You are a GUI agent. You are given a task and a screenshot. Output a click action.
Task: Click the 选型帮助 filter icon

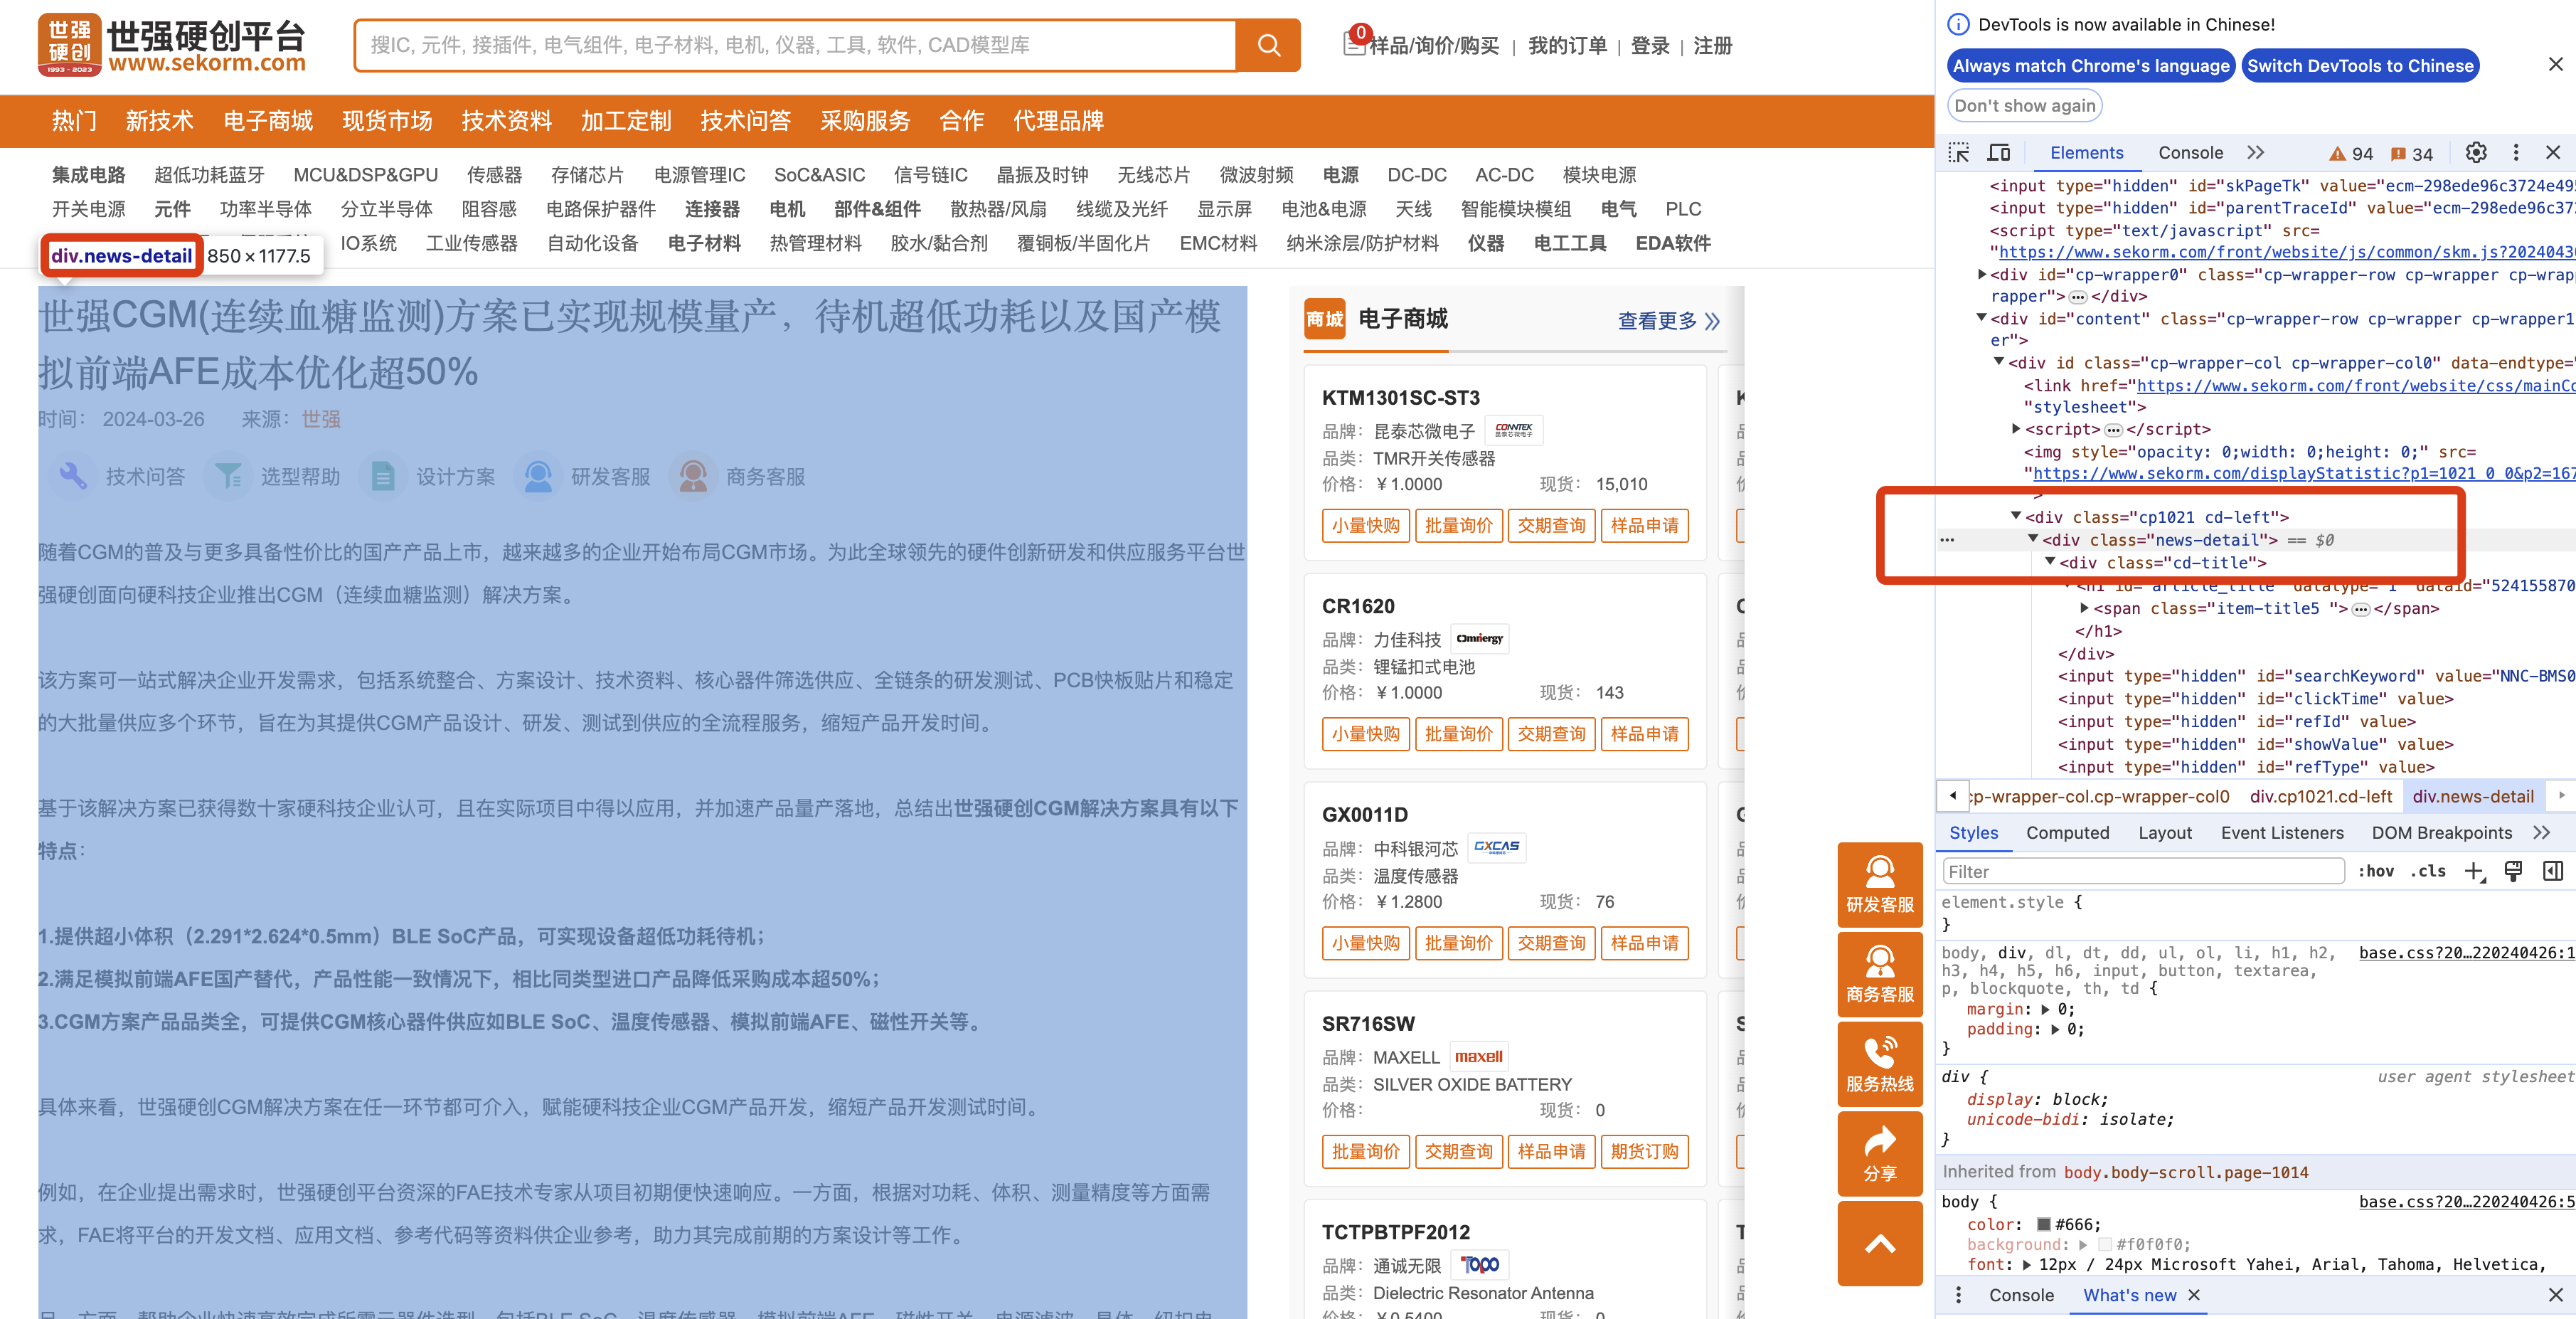[x=228, y=476]
